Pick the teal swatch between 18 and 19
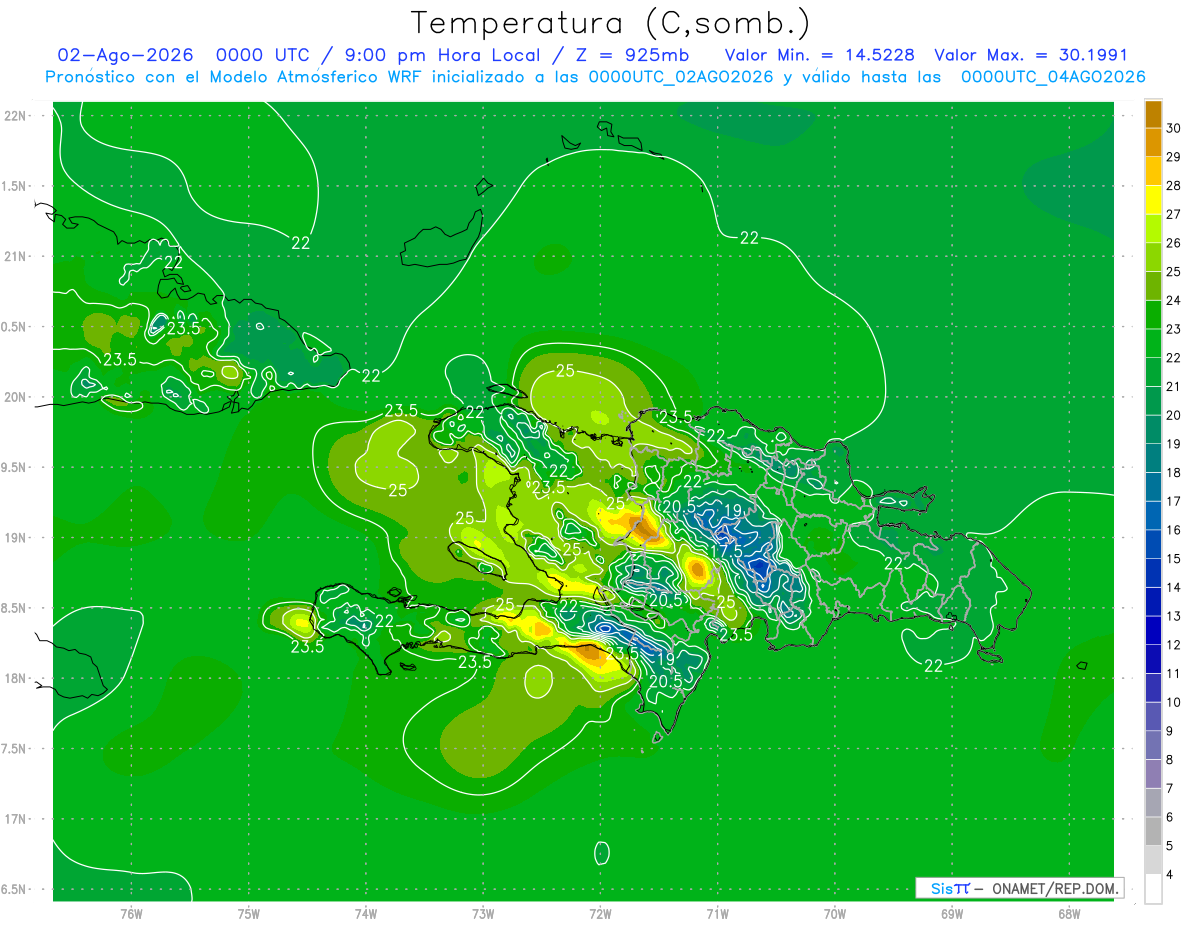 [1153, 458]
